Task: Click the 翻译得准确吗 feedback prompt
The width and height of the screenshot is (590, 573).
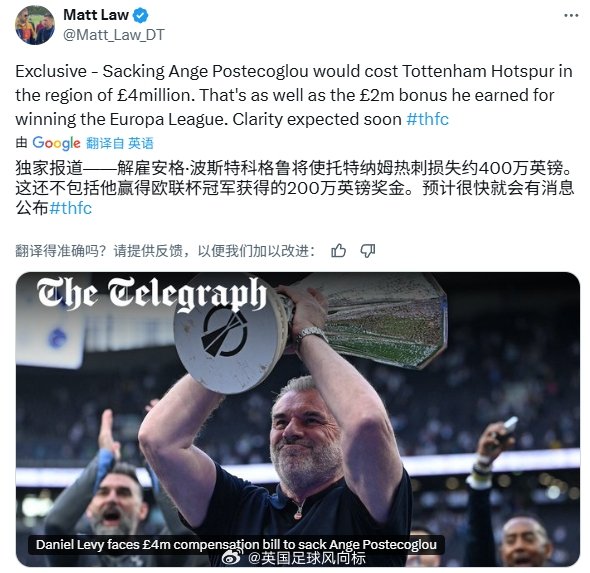Action: tap(165, 251)
